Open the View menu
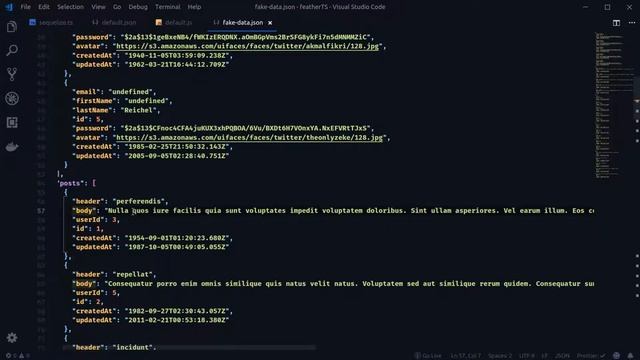 coord(98,7)
